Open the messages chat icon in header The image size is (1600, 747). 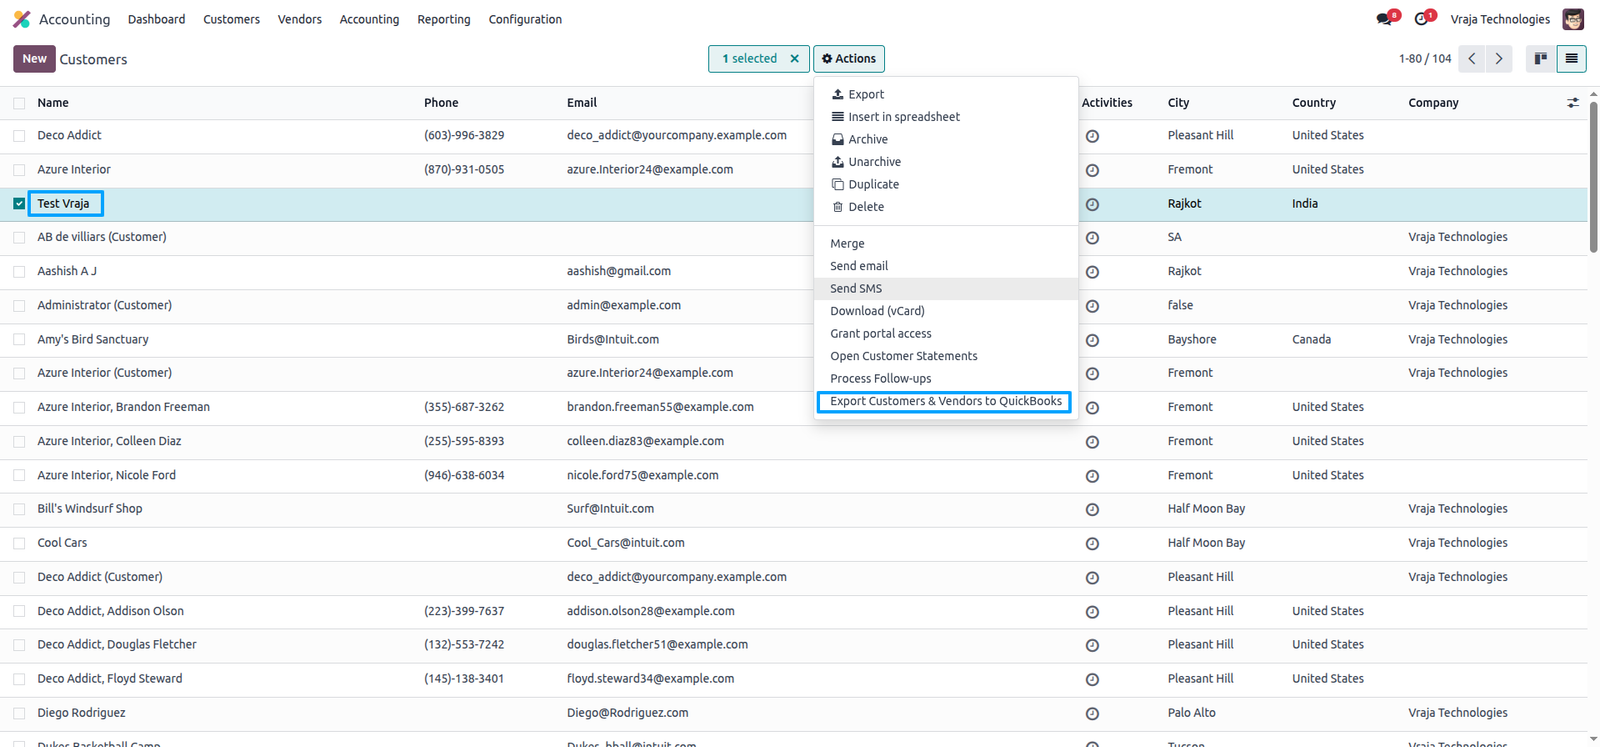[x=1385, y=19]
